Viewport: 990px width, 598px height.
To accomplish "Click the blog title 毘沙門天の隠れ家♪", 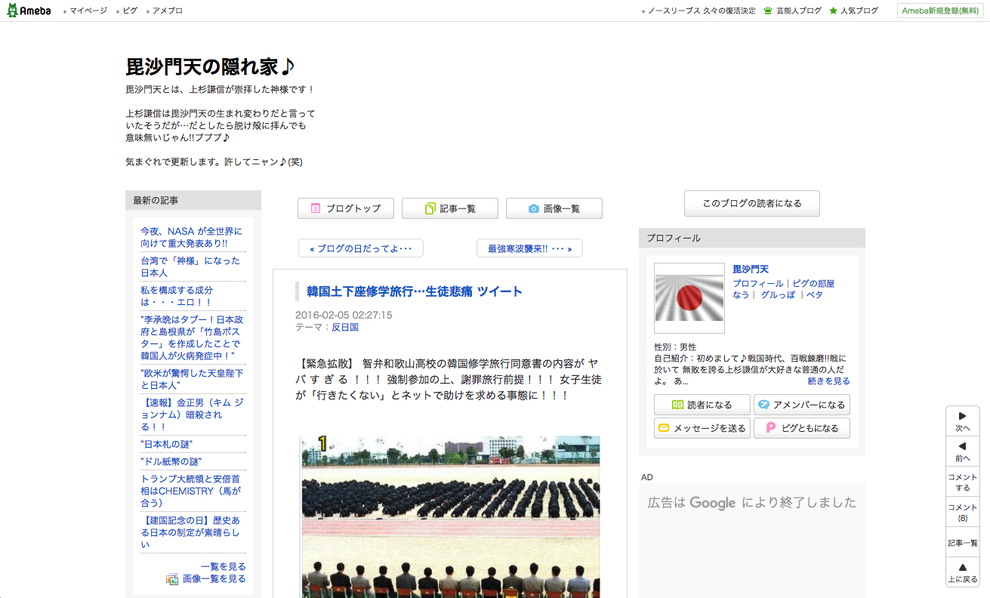I will pos(210,66).
